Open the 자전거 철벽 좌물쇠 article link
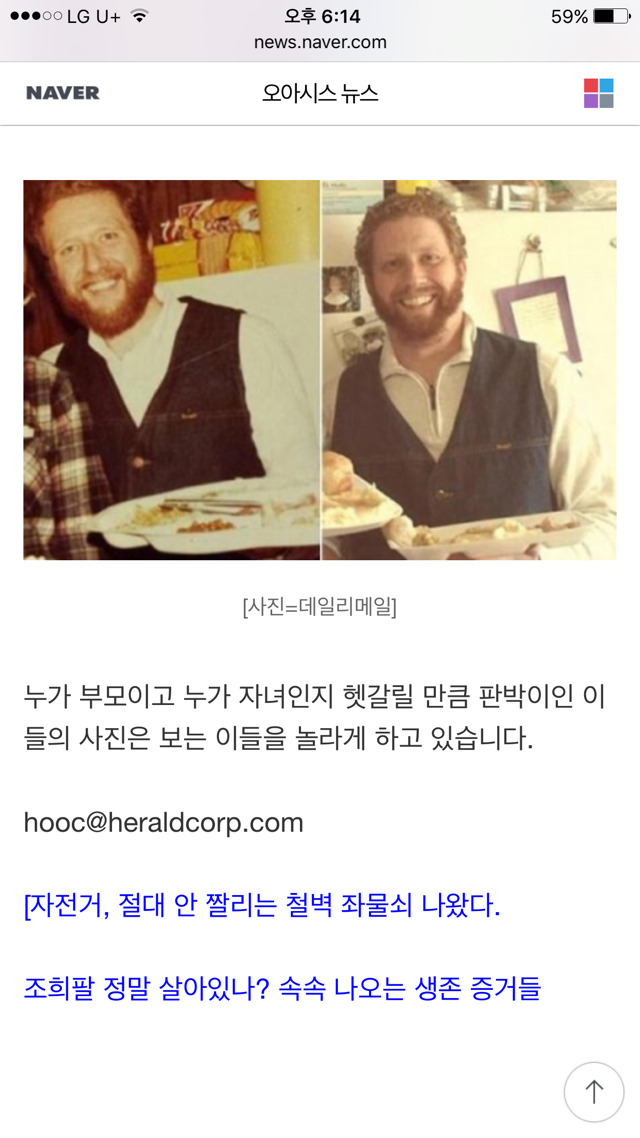This screenshot has width=640, height=1138. pos(262,906)
